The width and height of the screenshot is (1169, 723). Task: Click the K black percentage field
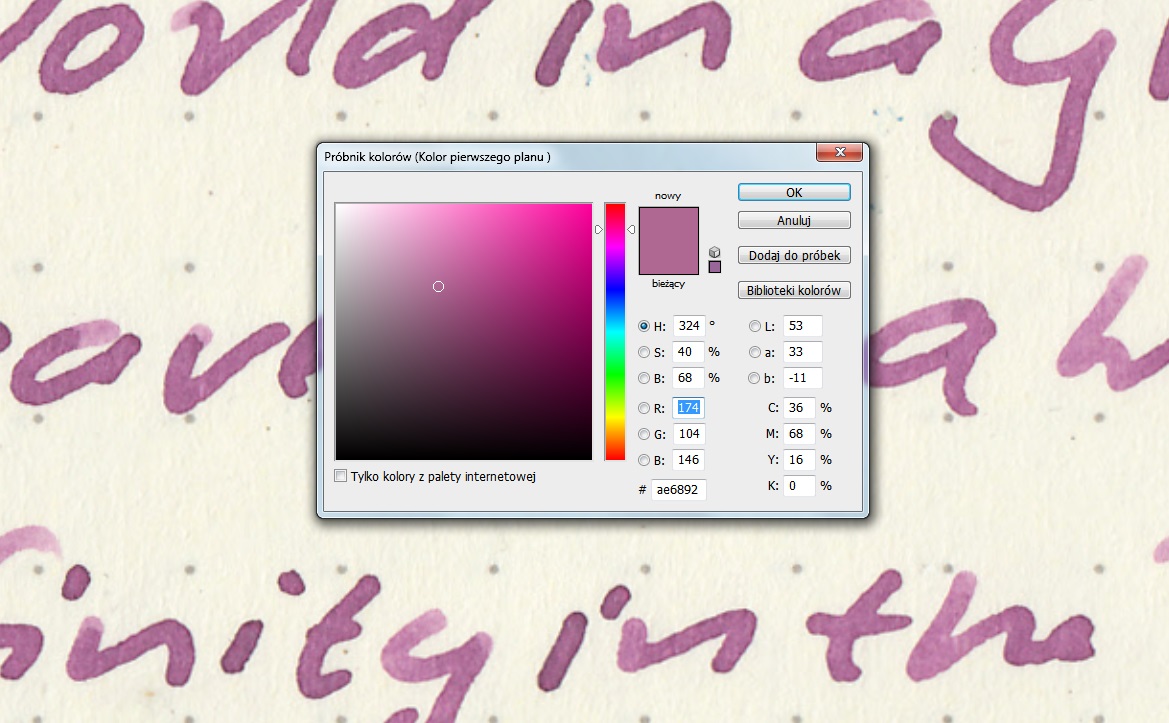coord(799,486)
